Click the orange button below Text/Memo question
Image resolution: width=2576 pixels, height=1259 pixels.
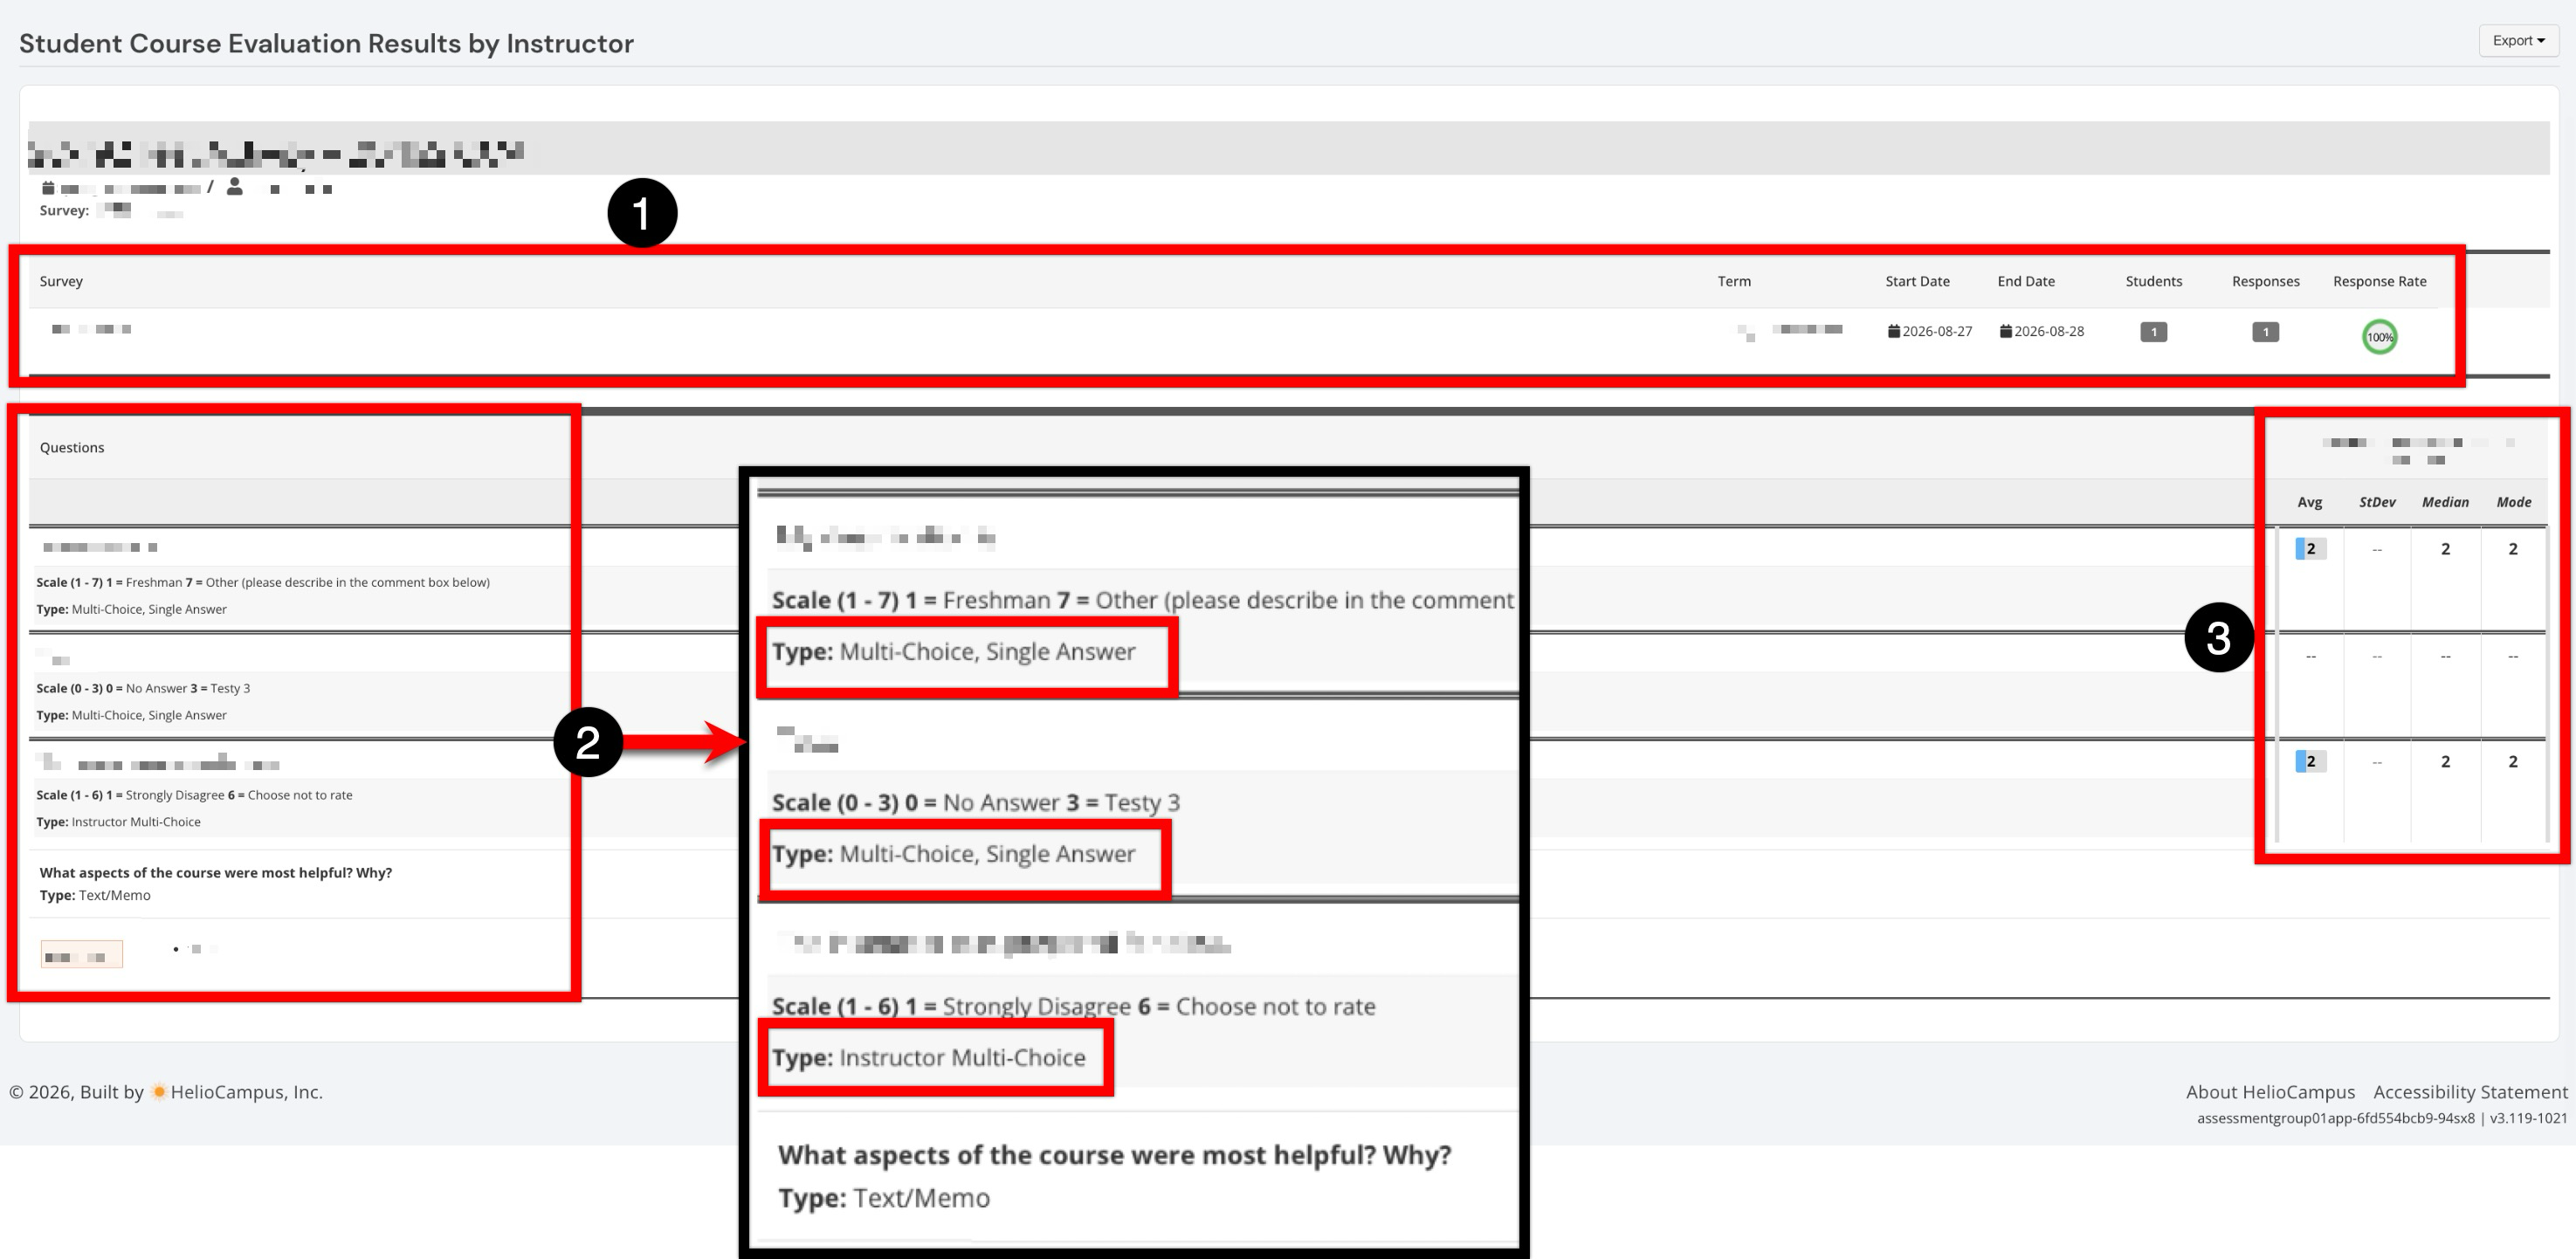(82, 955)
